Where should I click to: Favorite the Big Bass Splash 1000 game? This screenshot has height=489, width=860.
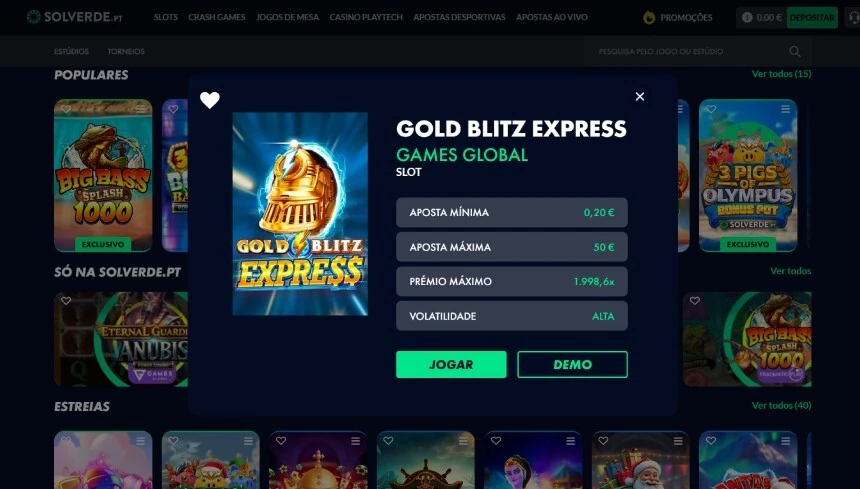(x=66, y=109)
